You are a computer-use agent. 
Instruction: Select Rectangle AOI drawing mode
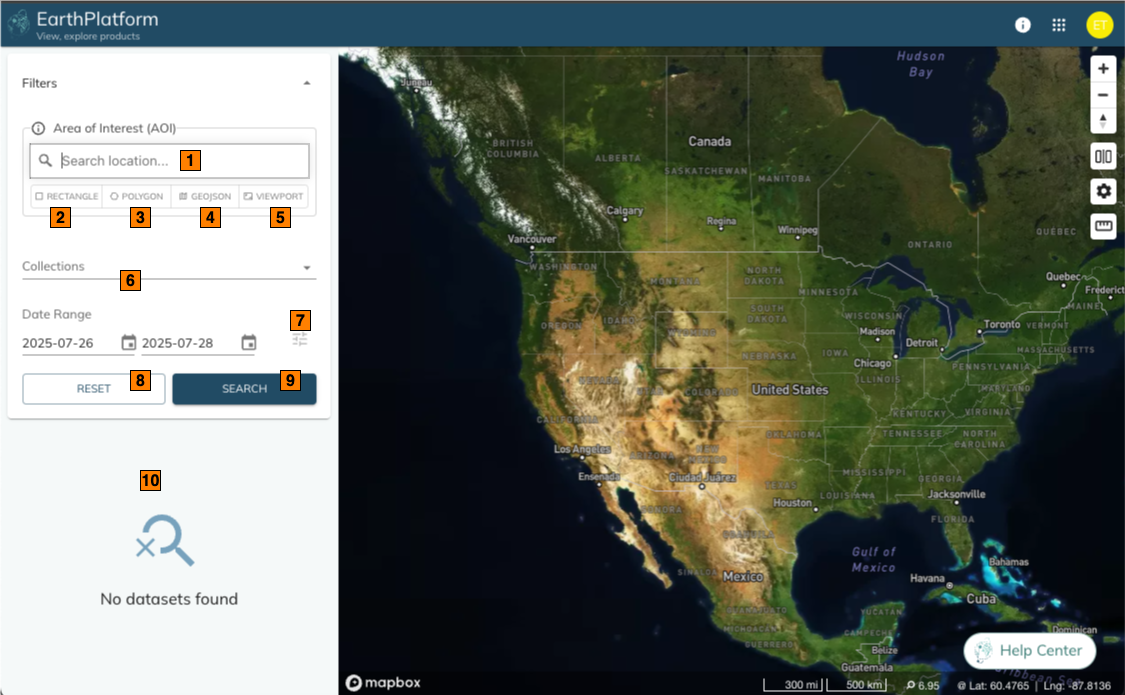[67, 197]
